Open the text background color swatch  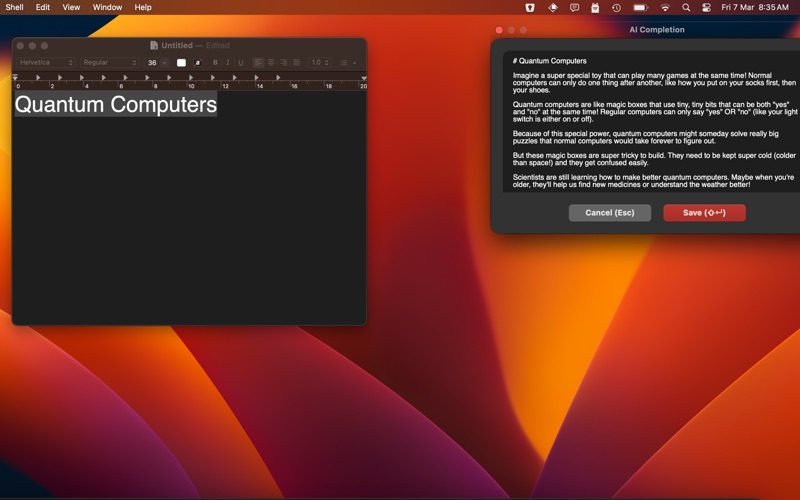(x=198, y=63)
